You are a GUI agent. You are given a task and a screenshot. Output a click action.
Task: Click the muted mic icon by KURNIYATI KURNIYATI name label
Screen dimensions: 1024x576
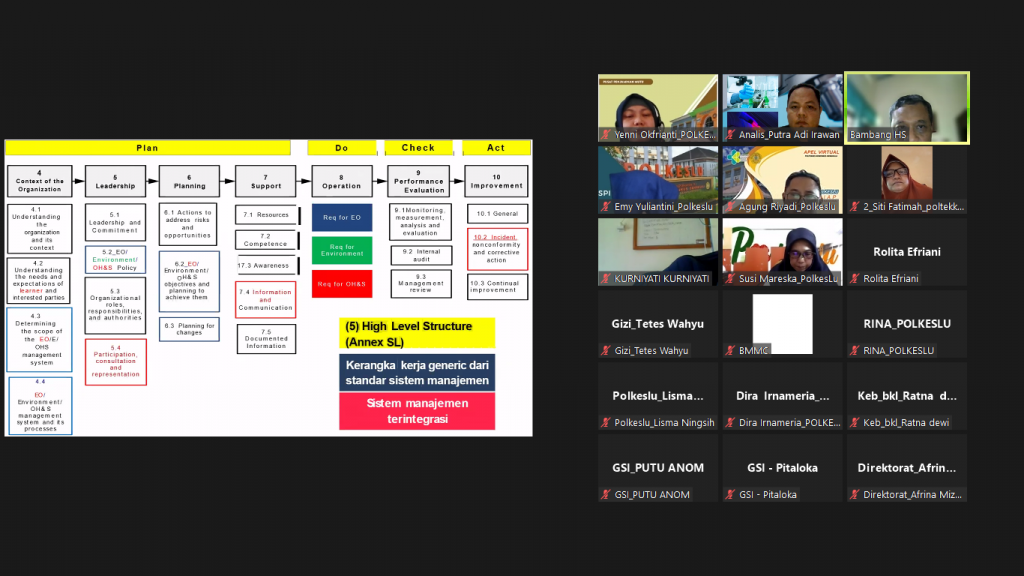tap(606, 279)
